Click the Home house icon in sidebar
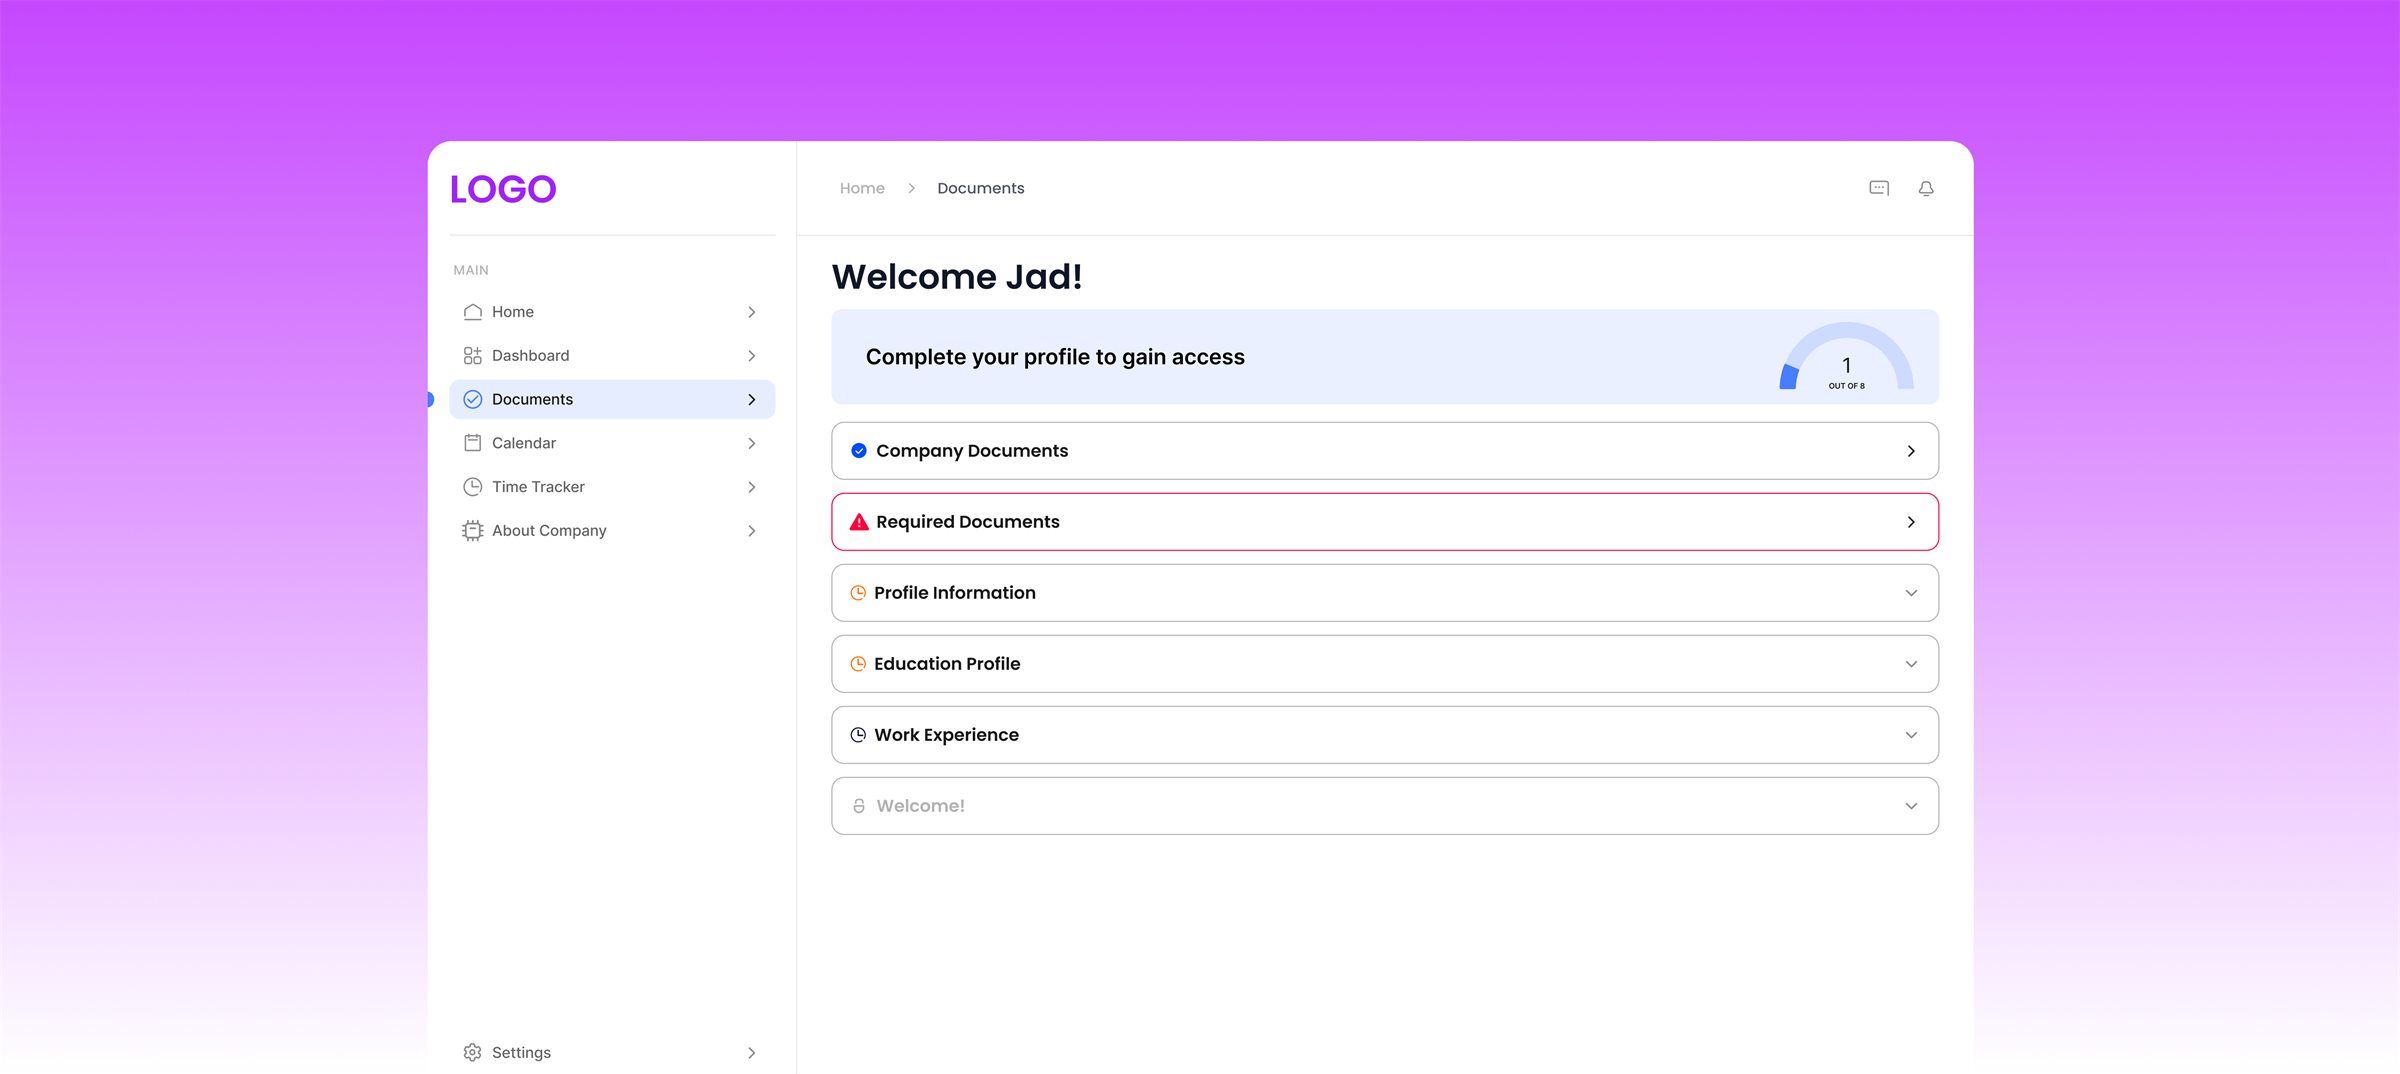The image size is (2400, 1074). [x=473, y=312]
